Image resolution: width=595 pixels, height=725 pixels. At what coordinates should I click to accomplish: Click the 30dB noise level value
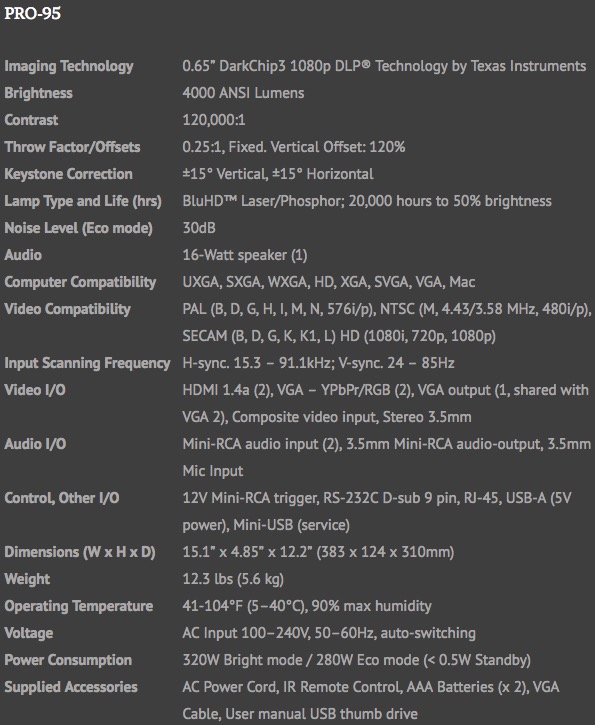click(199, 228)
